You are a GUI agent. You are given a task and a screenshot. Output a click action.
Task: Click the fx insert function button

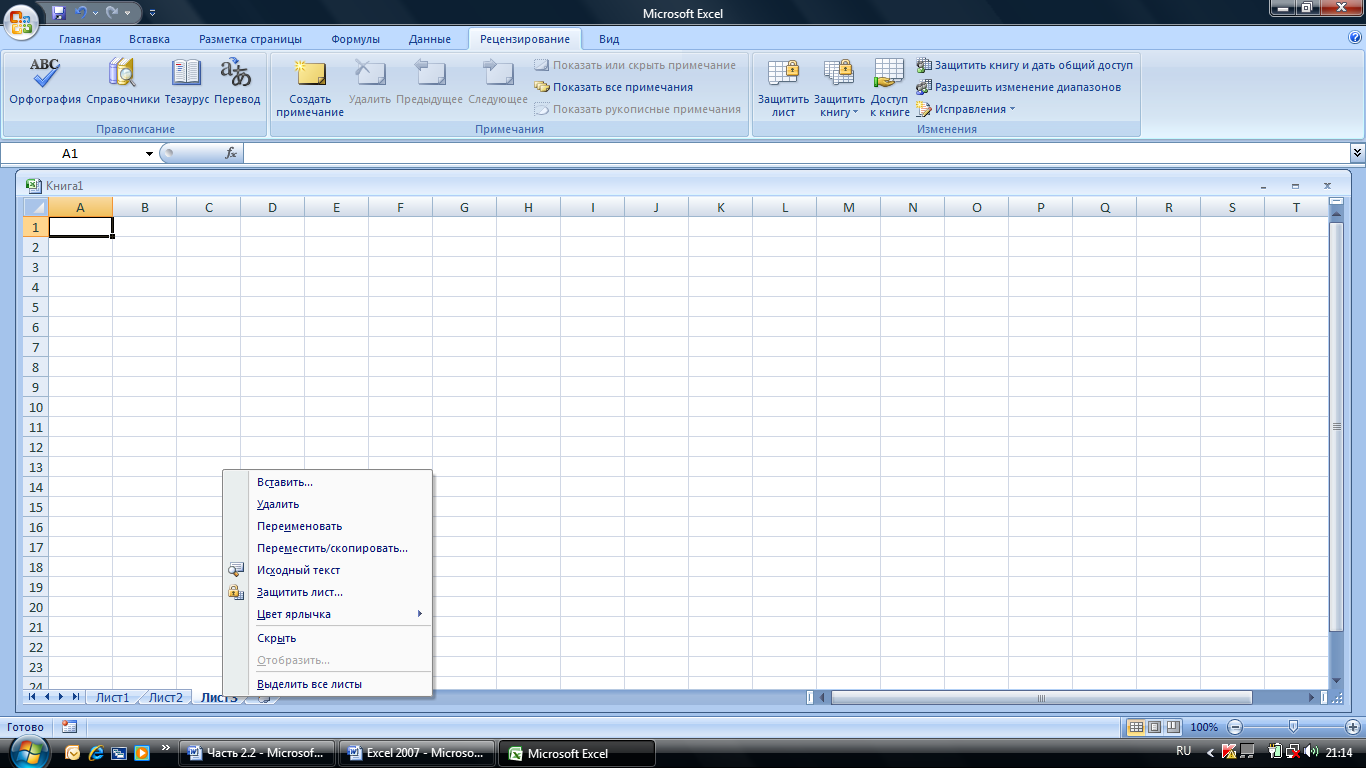click(x=231, y=153)
